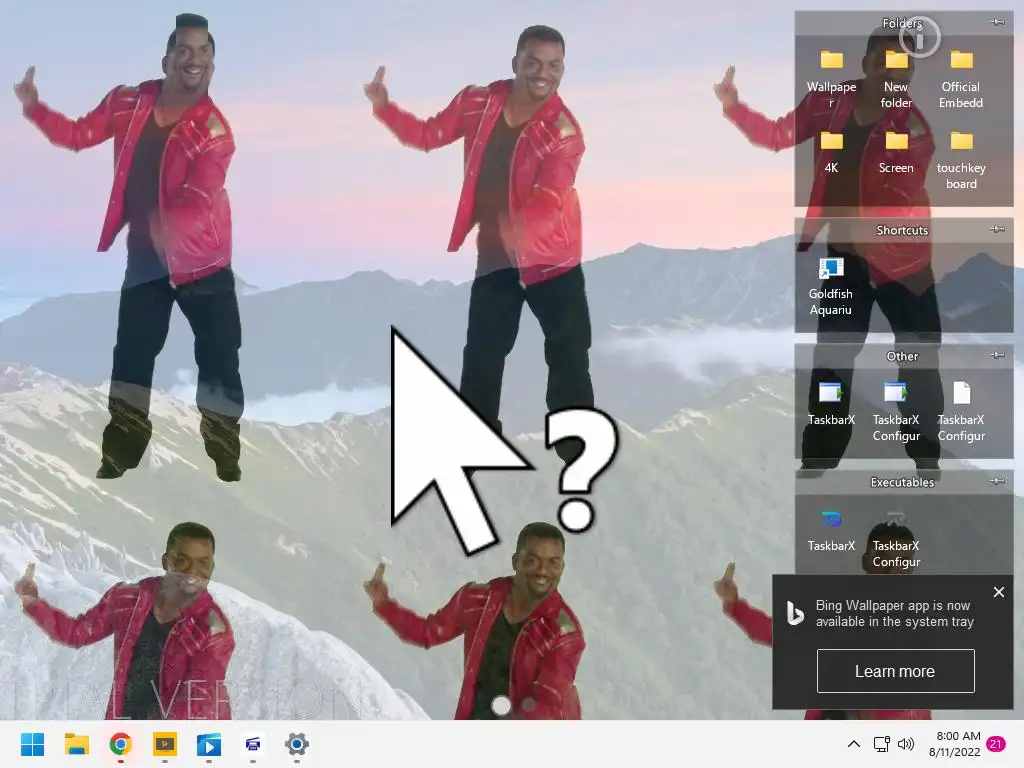The height and width of the screenshot is (768, 1024).
Task: Open the touchkeyboard folder
Action: click(961, 141)
